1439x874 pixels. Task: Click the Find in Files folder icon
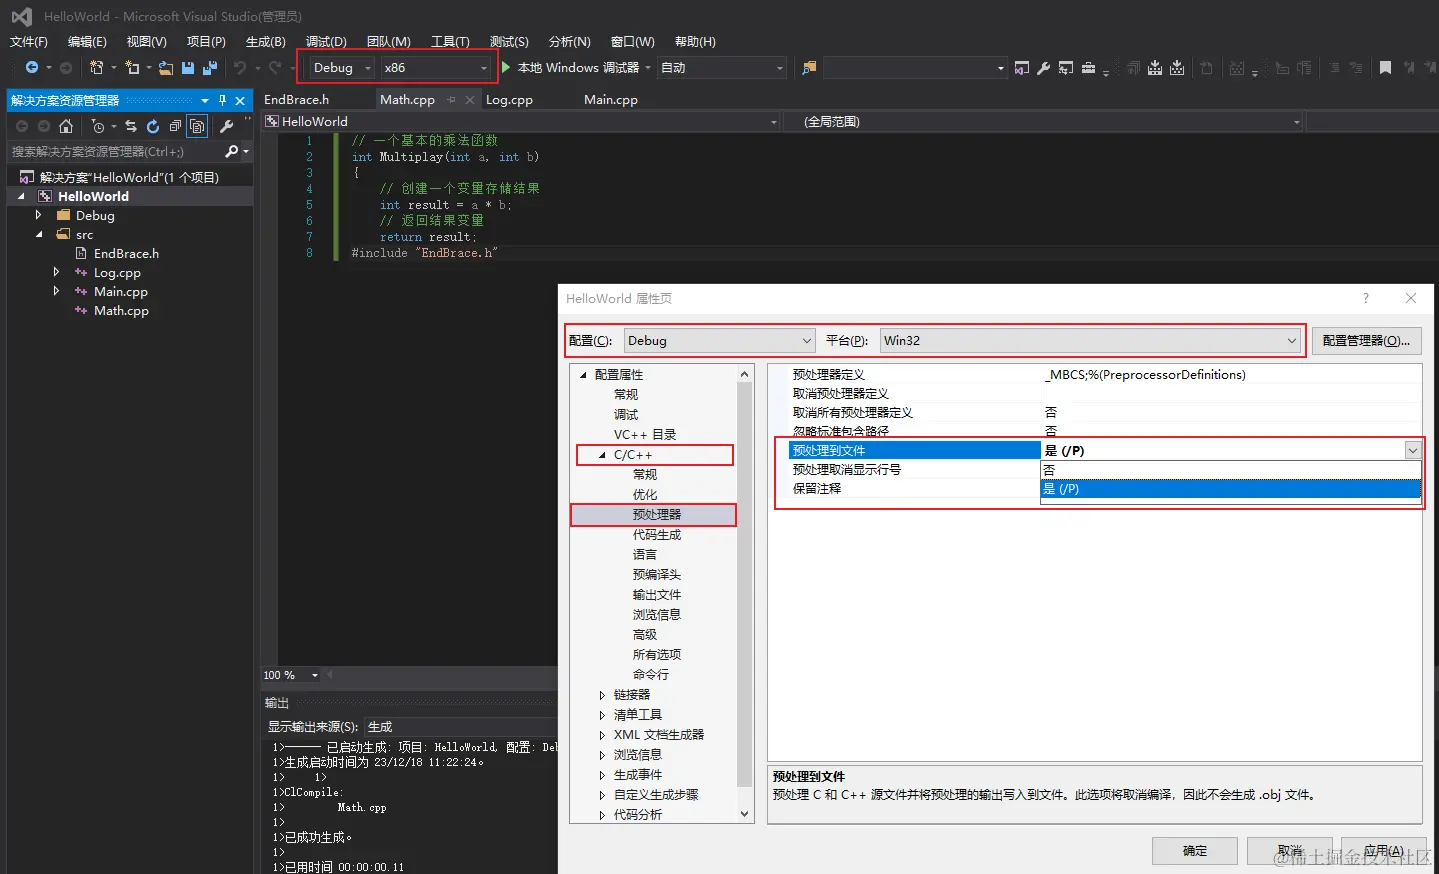809,68
